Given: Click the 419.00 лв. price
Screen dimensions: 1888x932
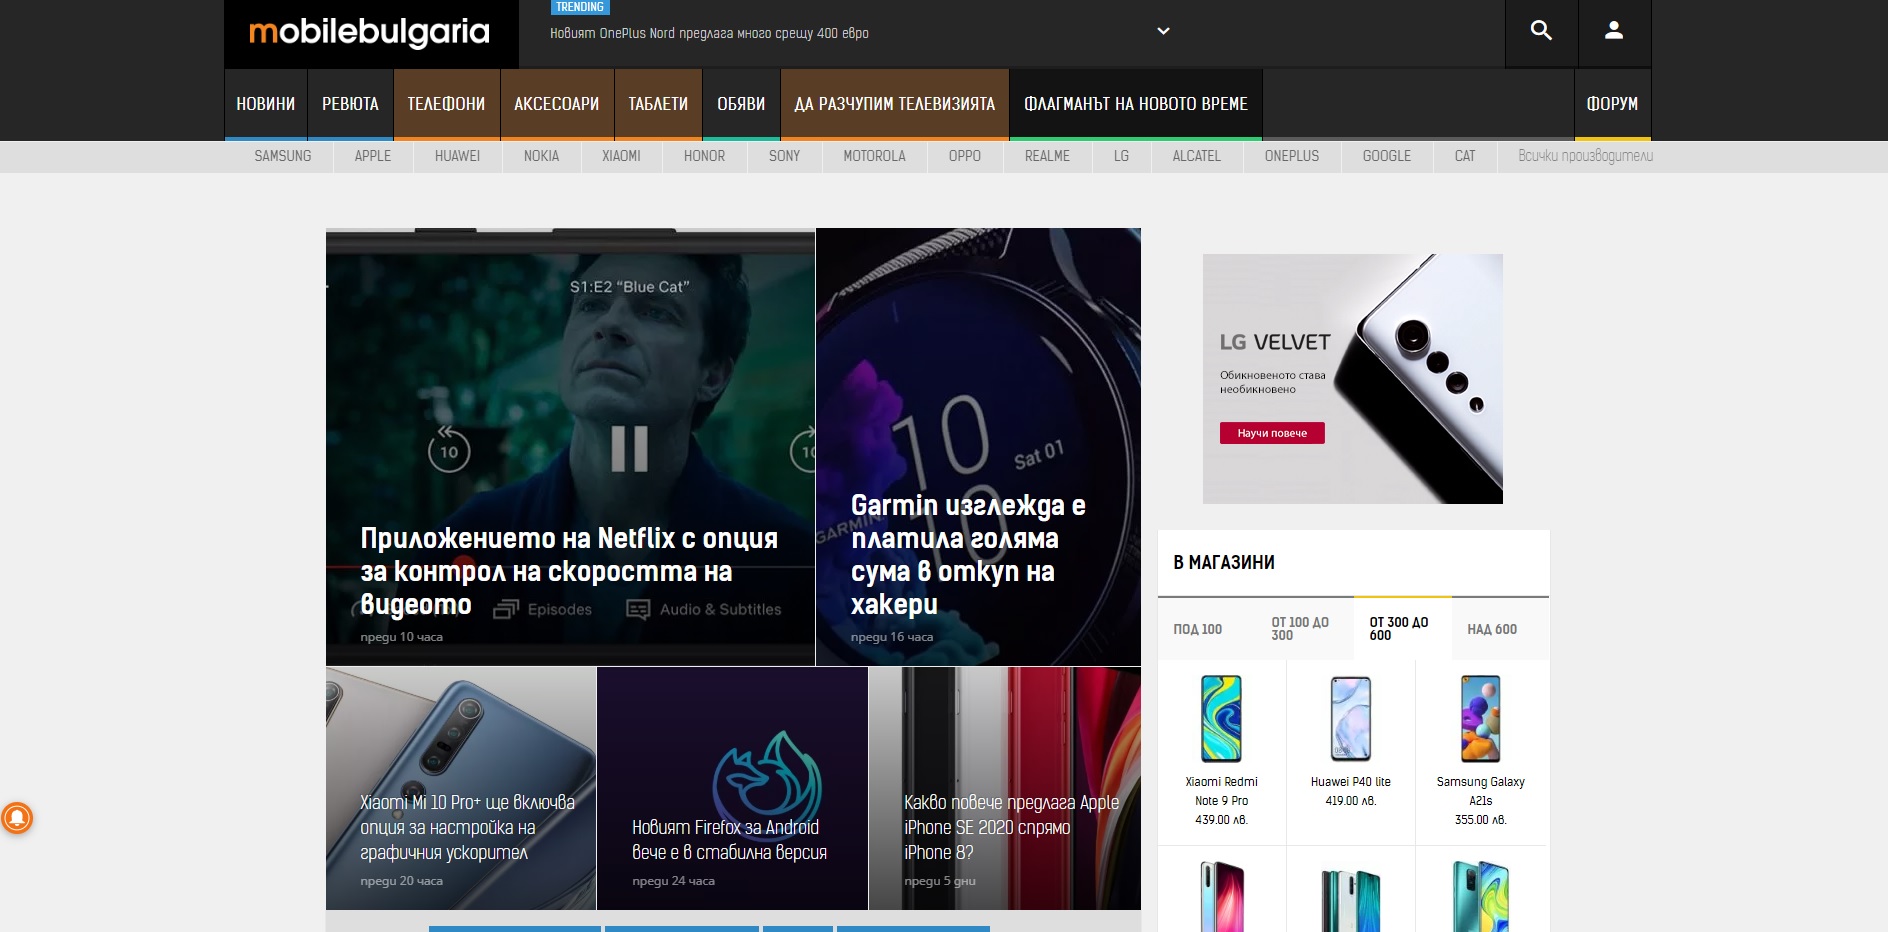Looking at the screenshot, I should click(x=1351, y=801).
